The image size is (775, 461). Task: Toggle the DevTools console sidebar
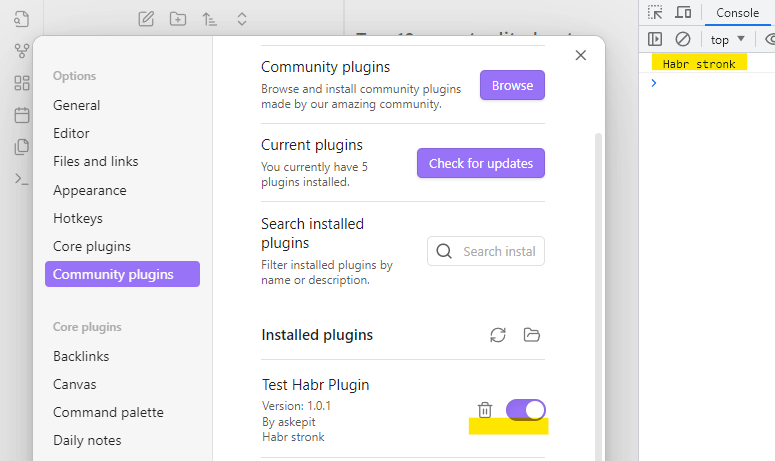[x=655, y=39]
